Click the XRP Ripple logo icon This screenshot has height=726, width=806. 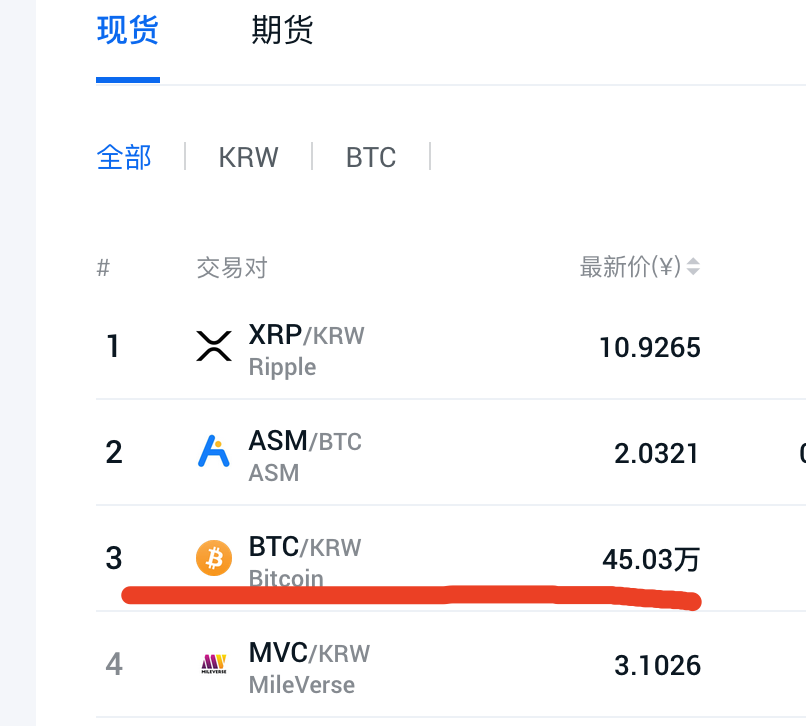(x=214, y=346)
